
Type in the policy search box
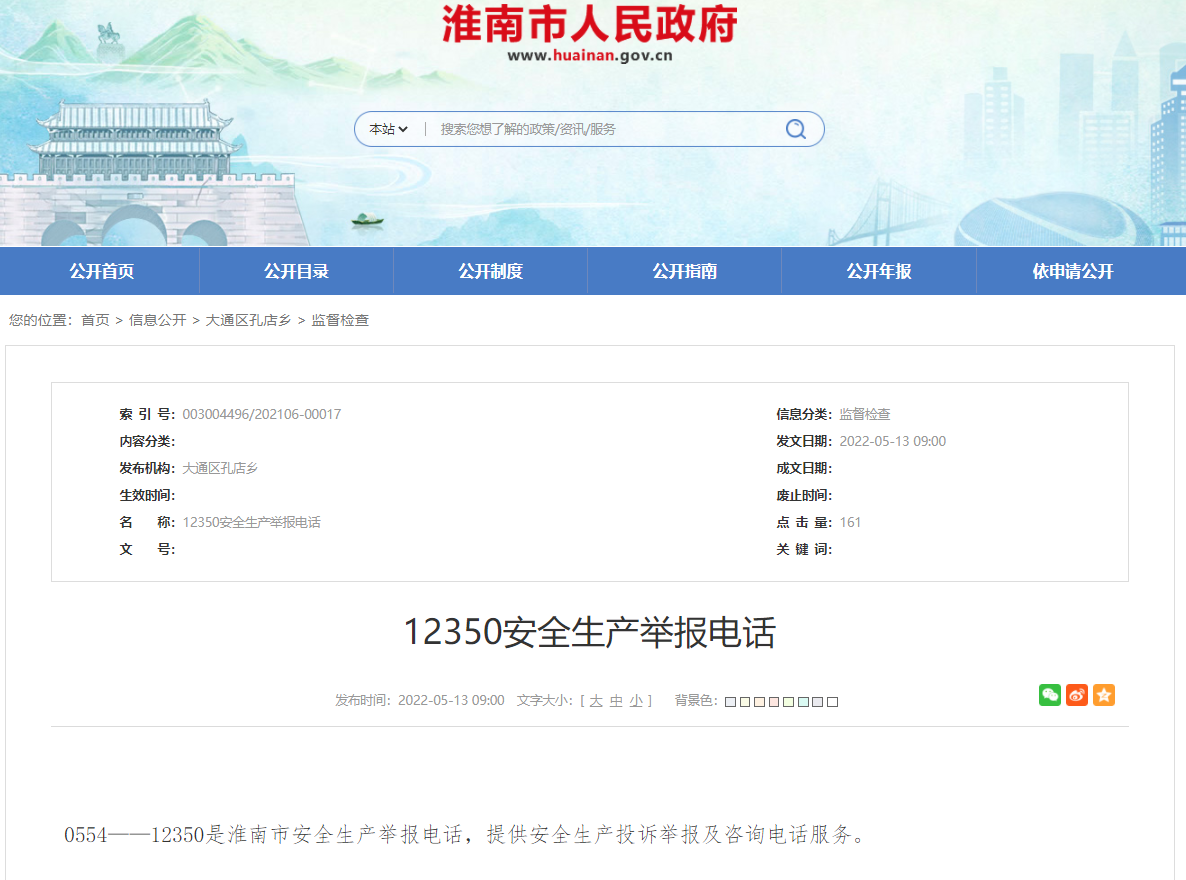tap(600, 129)
